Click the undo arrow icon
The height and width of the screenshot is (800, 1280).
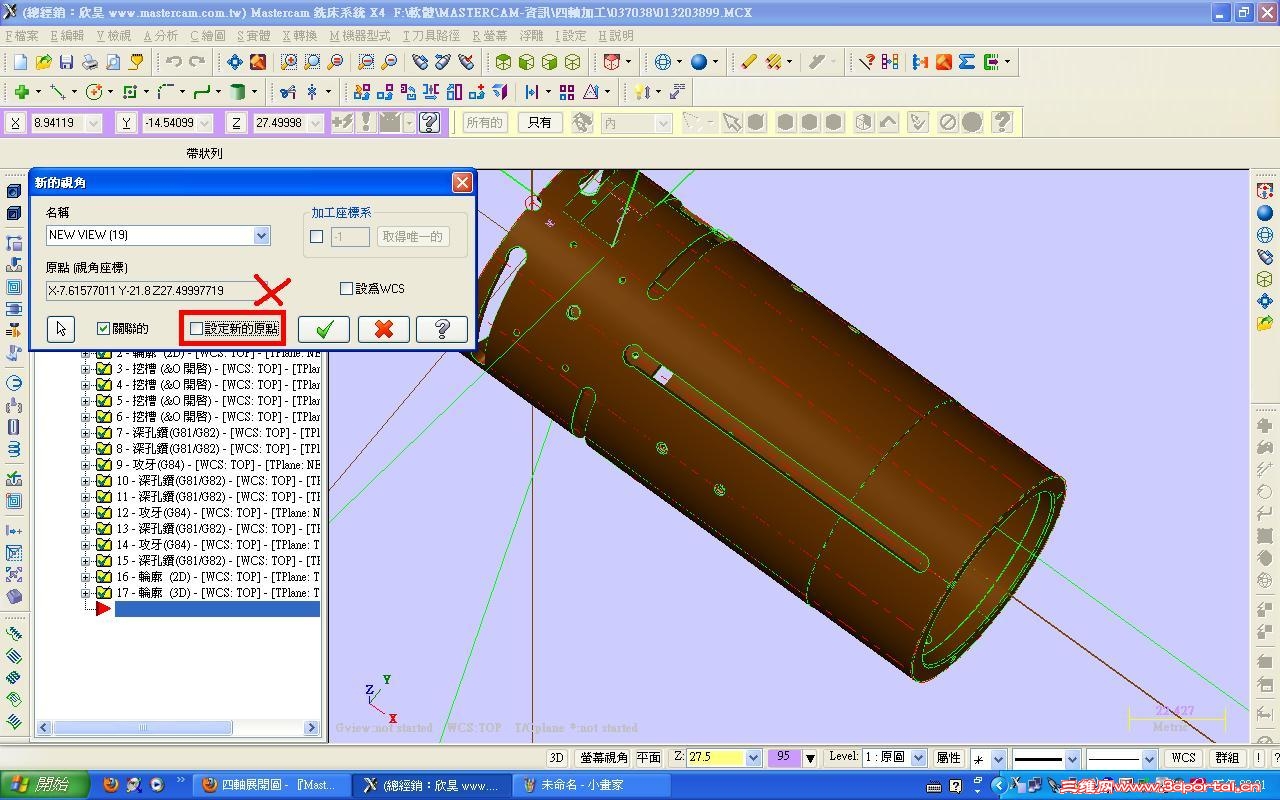click(174, 62)
